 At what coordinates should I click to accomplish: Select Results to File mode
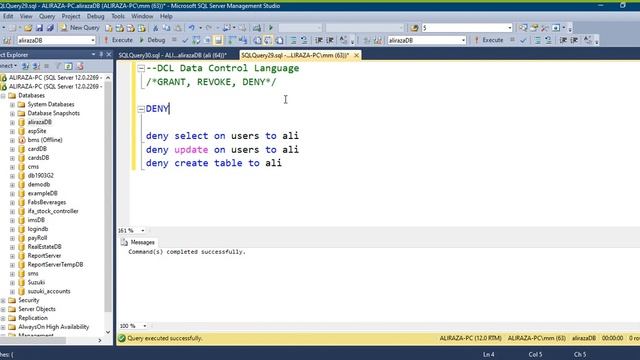[280, 40]
